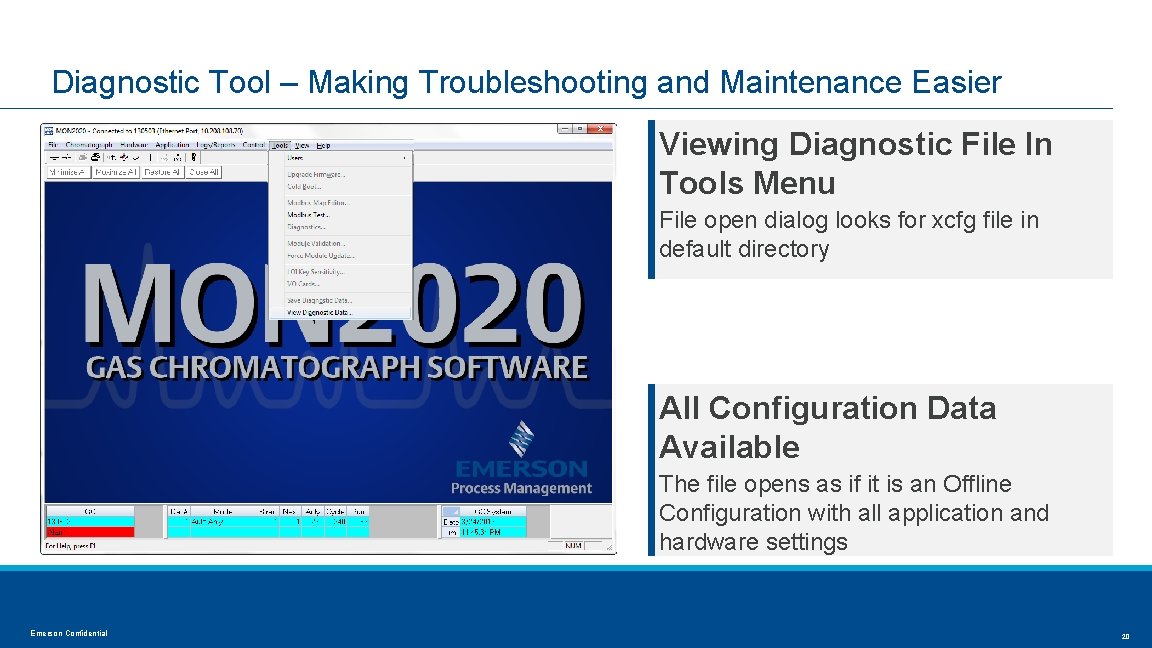Open the Application menu
This screenshot has width=1152, height=648.
click(173, 145)
